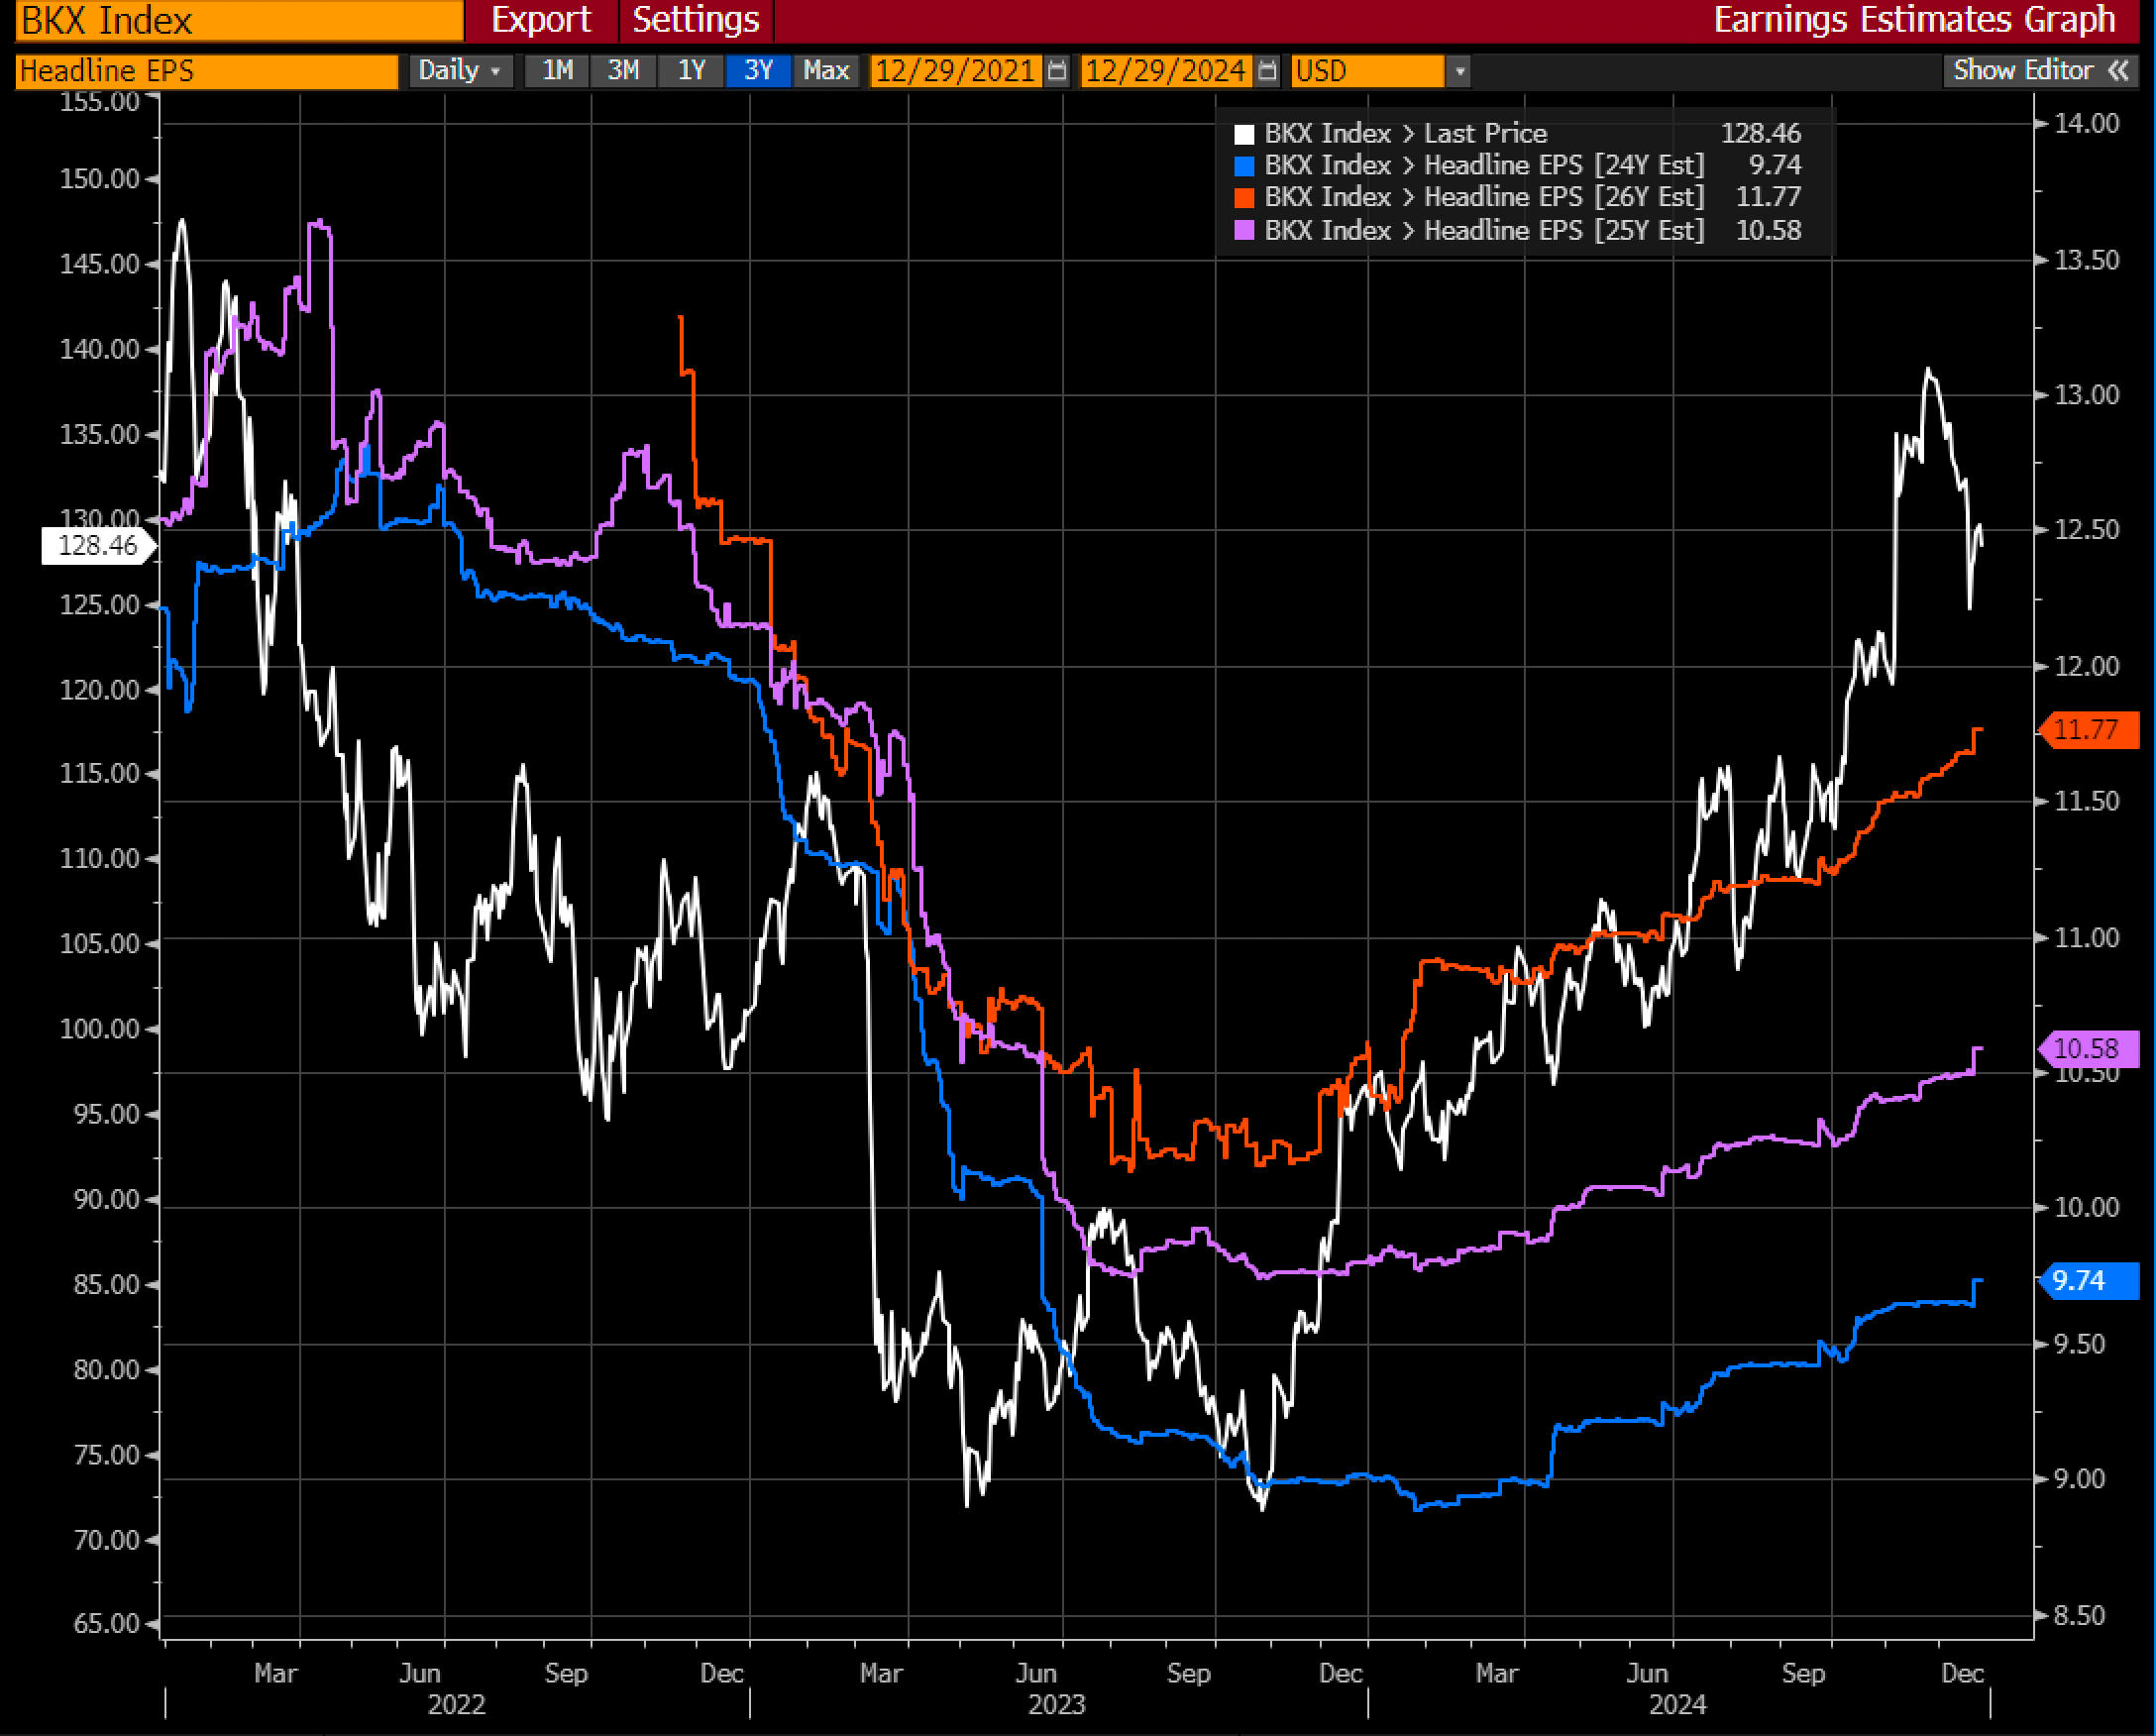Open the Settings menu
Screen dimensions: 2156x1736
(696, 20)
